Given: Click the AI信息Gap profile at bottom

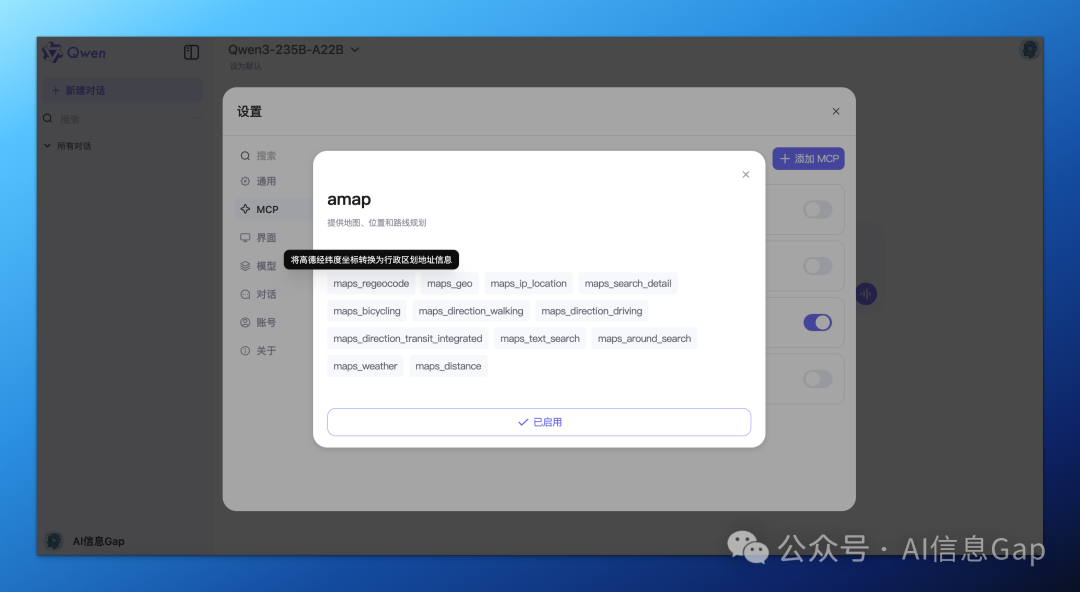Looking at the screenshot, I should click(85, 541).
